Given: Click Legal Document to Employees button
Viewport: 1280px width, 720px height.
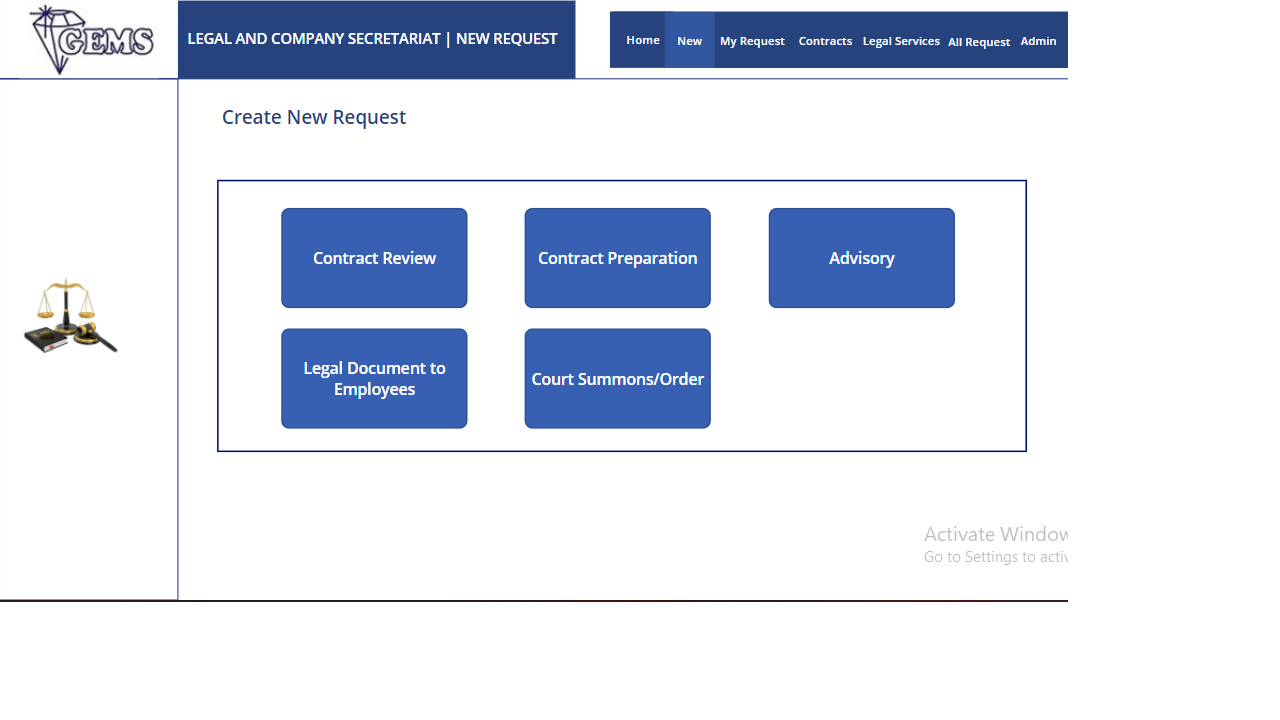Looking at the screenshot, I should click(x=374, y=378).
